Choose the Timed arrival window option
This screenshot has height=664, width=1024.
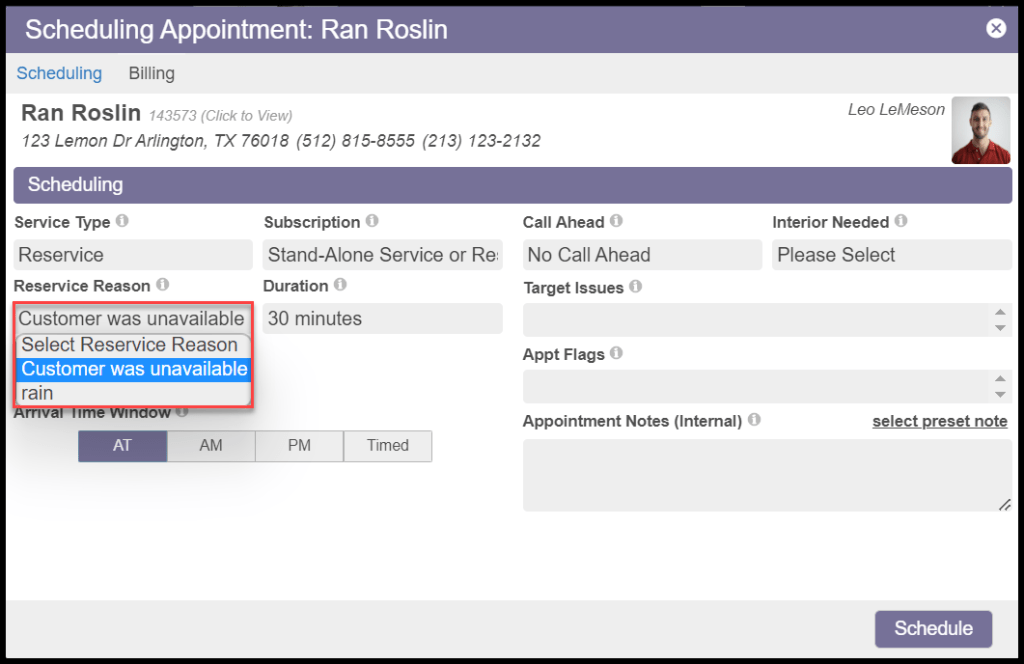[388, 446]
